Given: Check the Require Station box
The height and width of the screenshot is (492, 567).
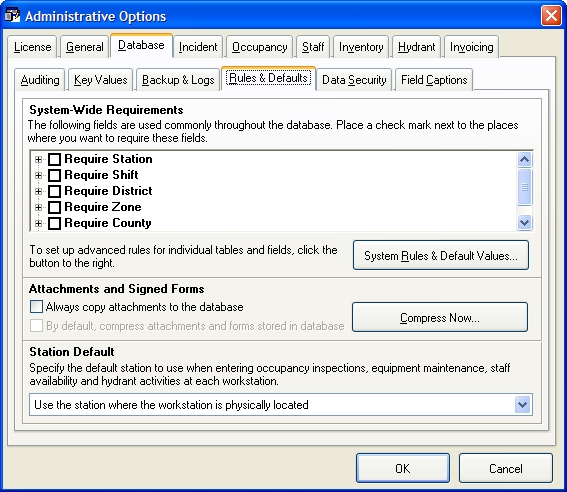Looking at the screenshot, I should tap(54, 159).
